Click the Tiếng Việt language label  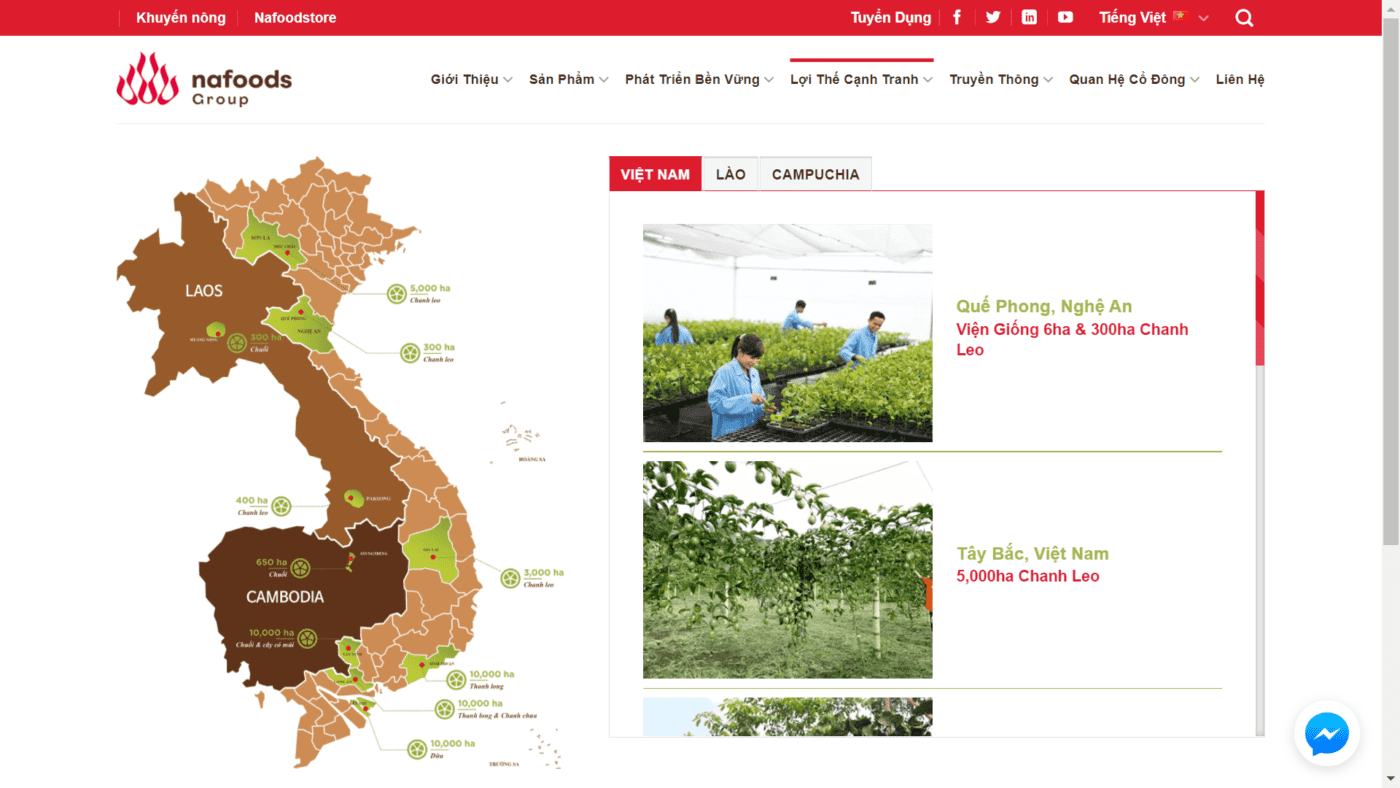(1132, 18)
